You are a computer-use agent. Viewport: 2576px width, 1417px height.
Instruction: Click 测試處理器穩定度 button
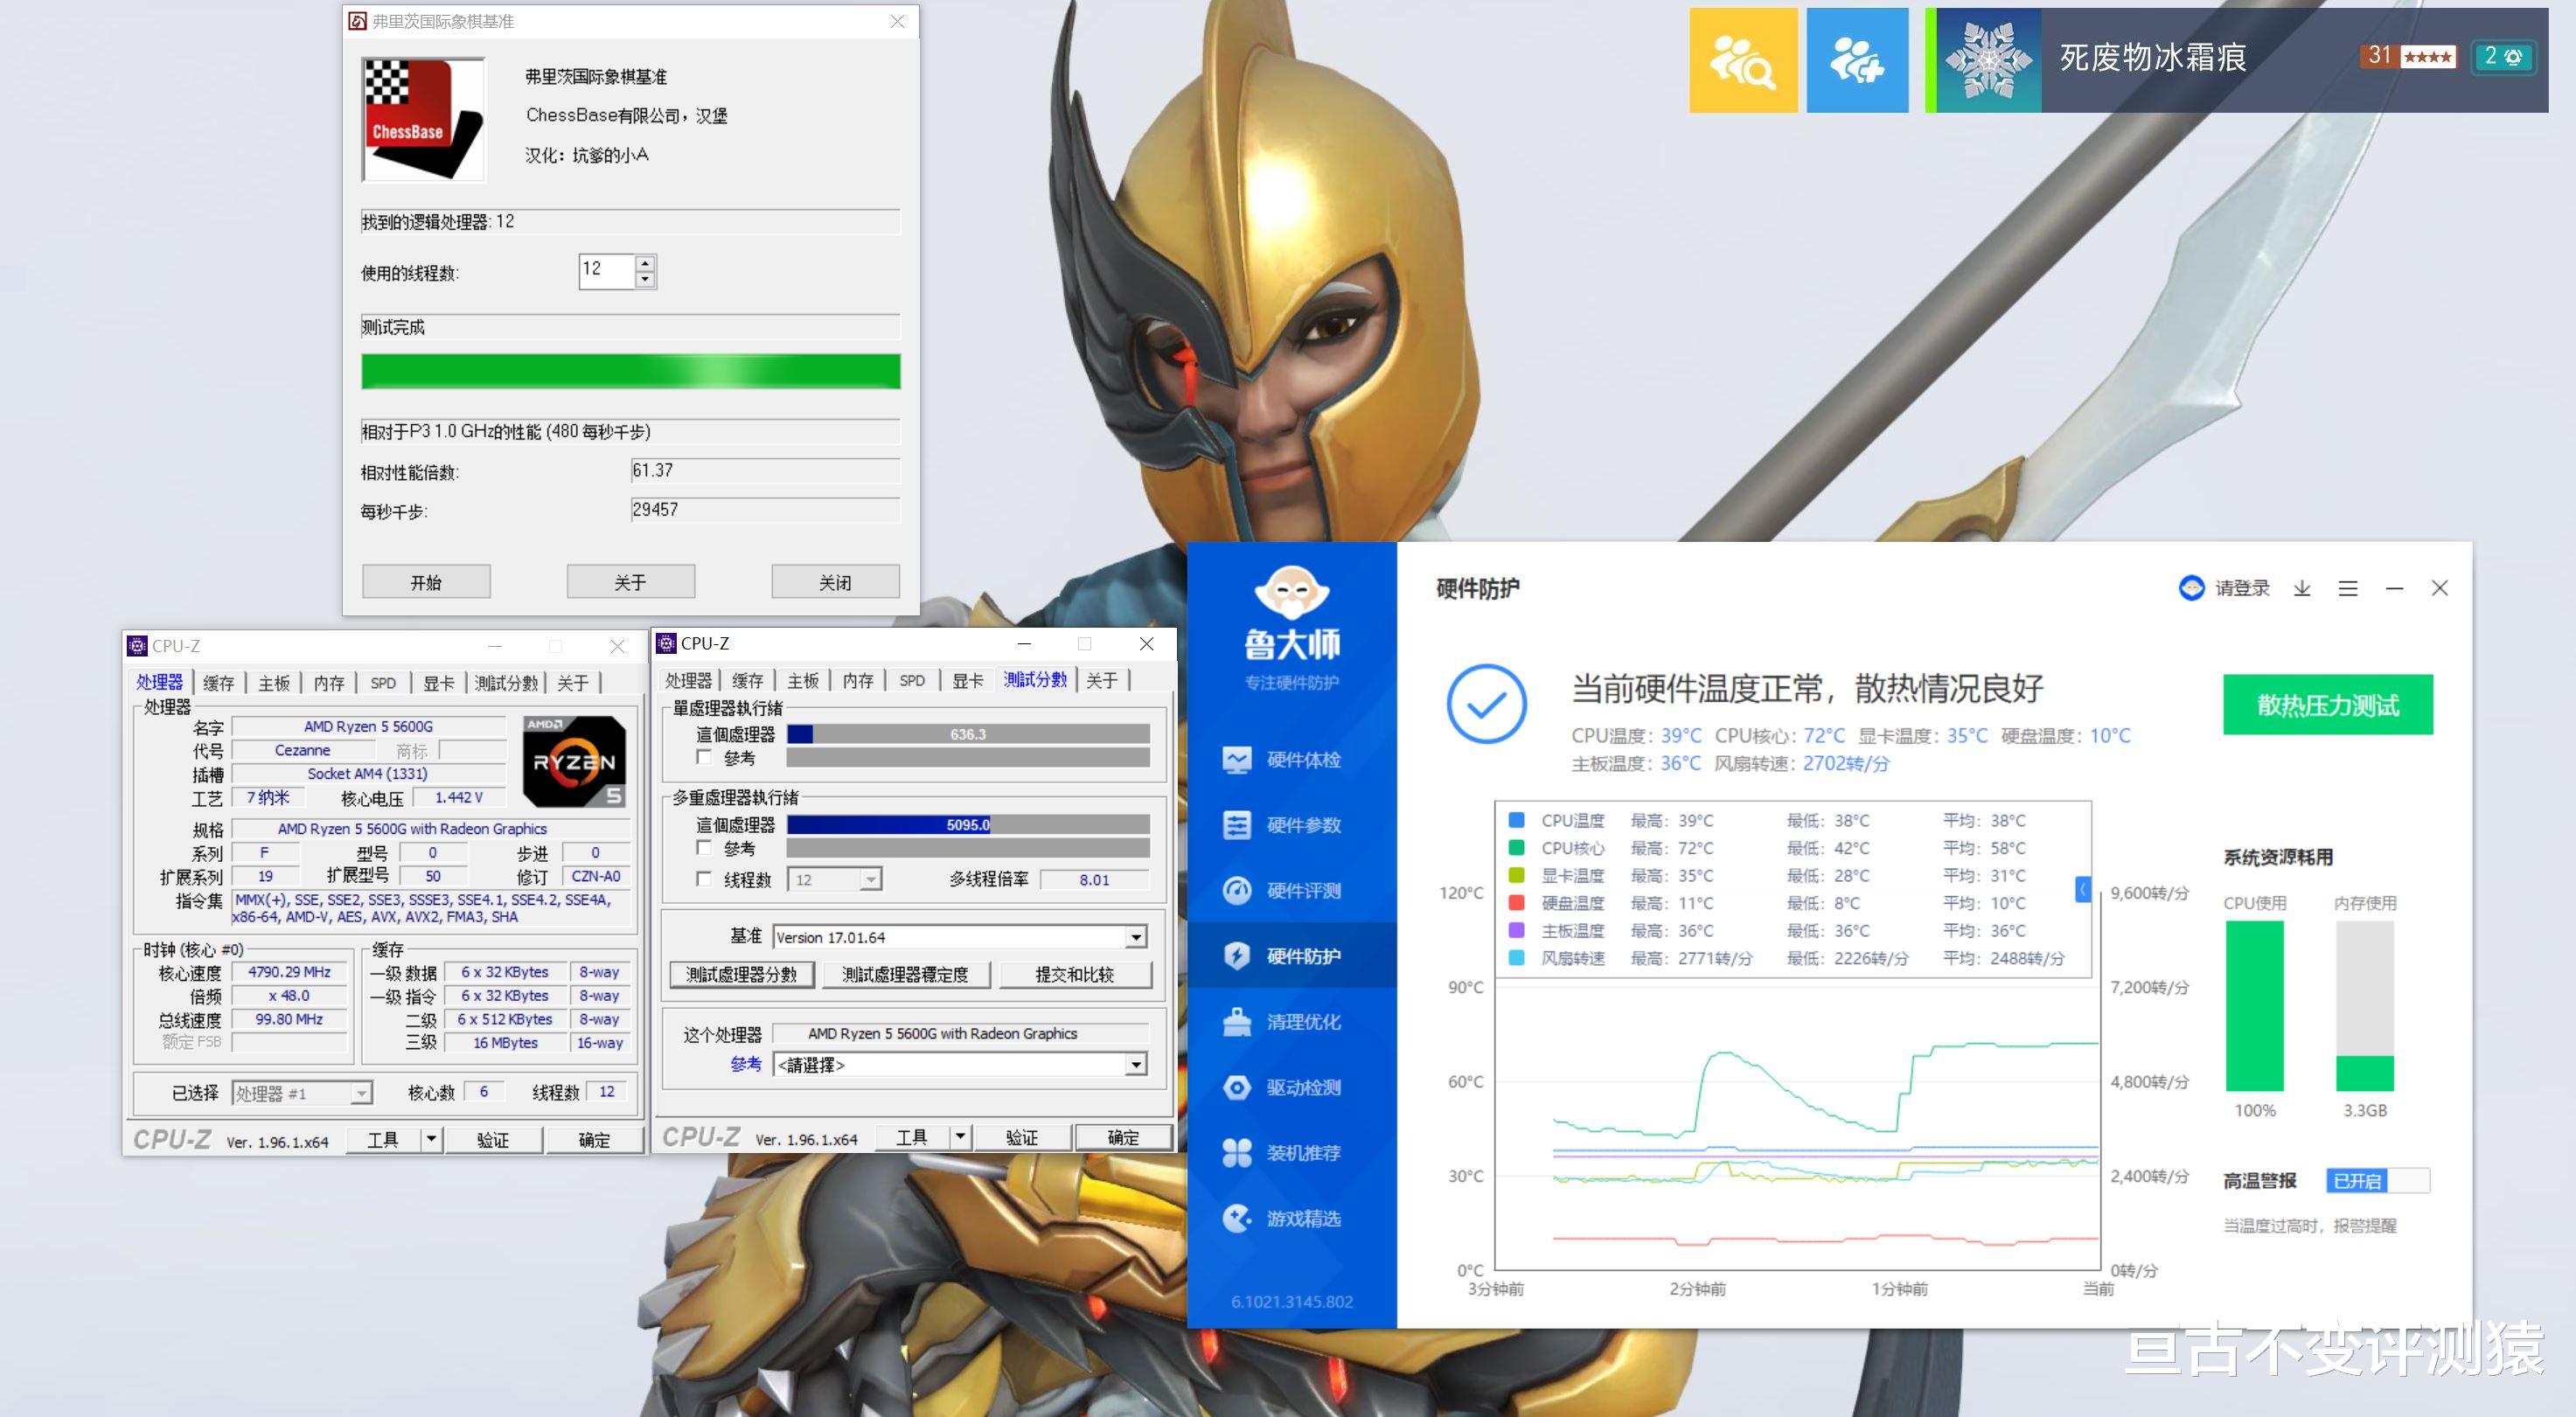[906, 975]
